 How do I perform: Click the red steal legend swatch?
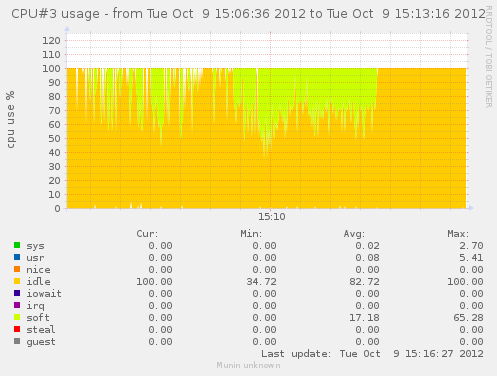pyautogui.click(x=17, y=329)
